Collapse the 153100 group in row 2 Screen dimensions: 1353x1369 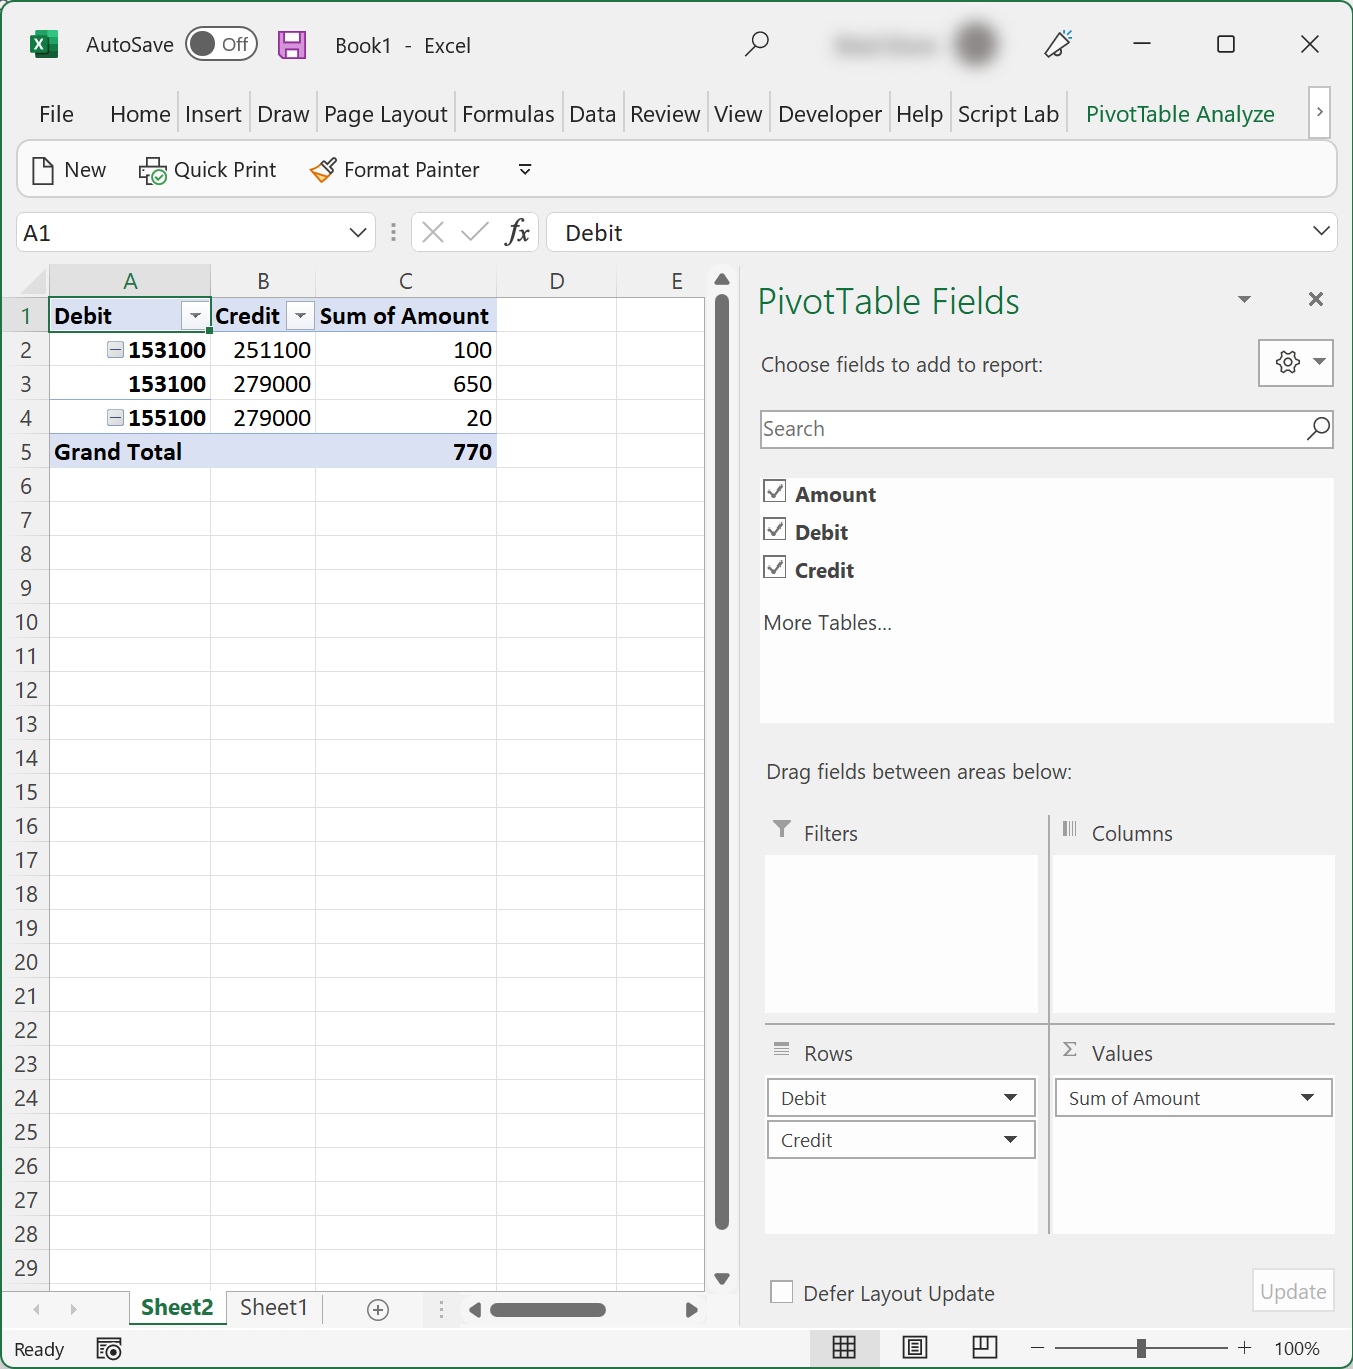[x=116, y=349]
